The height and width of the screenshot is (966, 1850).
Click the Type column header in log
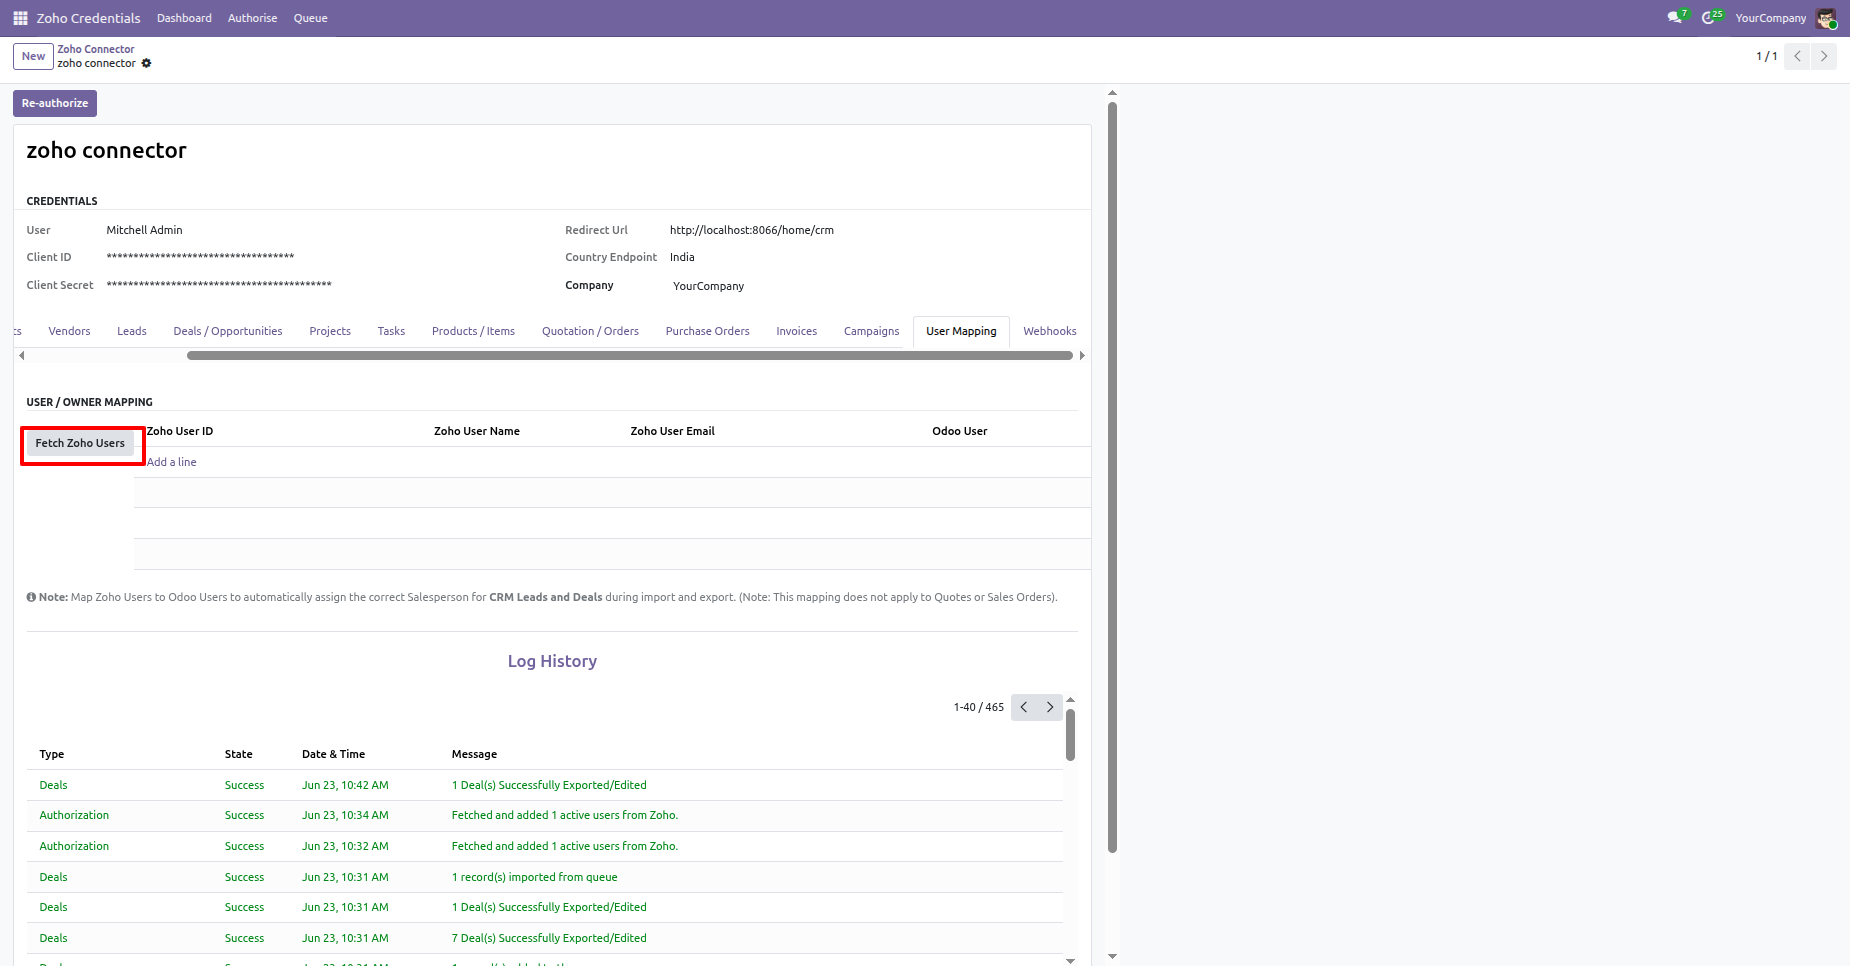[x=52, y=754]
